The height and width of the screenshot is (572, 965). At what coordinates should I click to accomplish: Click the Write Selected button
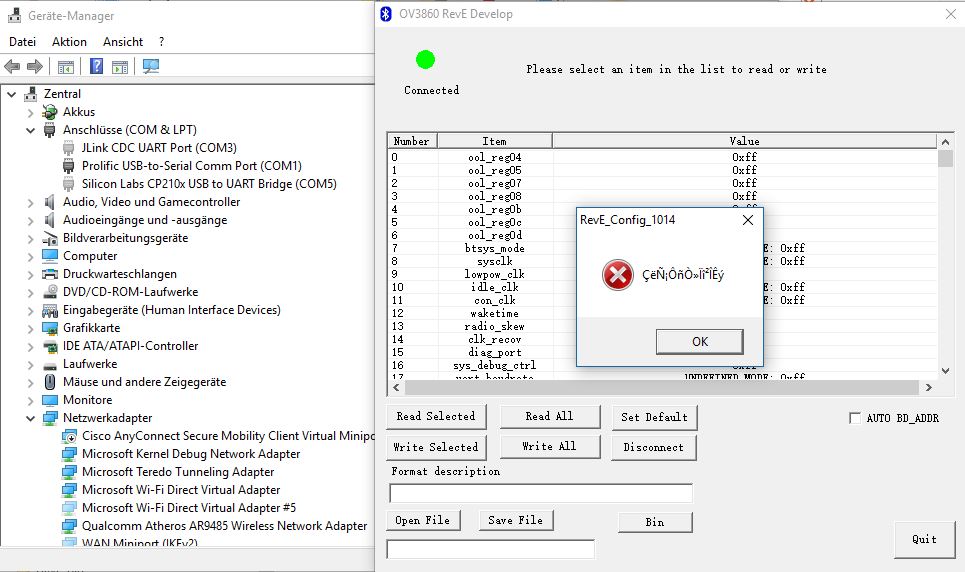point(436,448)
